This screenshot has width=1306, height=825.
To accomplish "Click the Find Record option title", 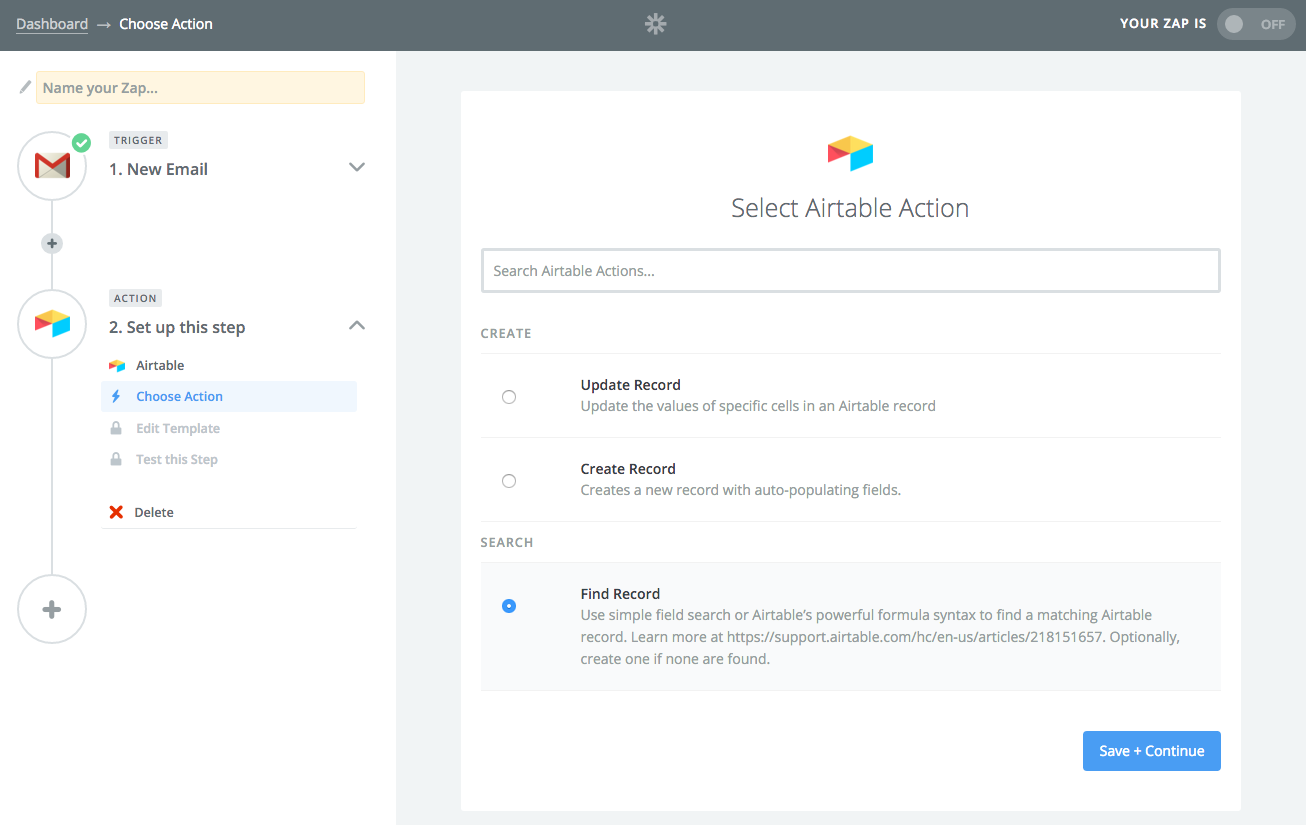I will 620,594.
